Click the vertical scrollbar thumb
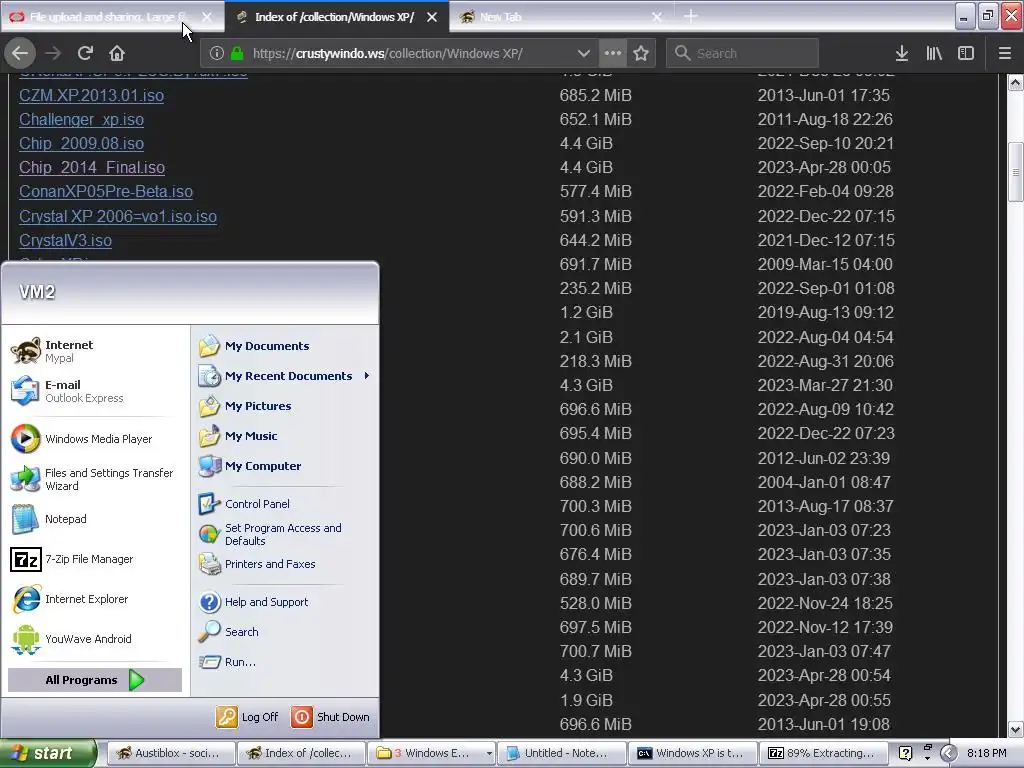The image size is (1024, 768). (x=1016, y=172)
